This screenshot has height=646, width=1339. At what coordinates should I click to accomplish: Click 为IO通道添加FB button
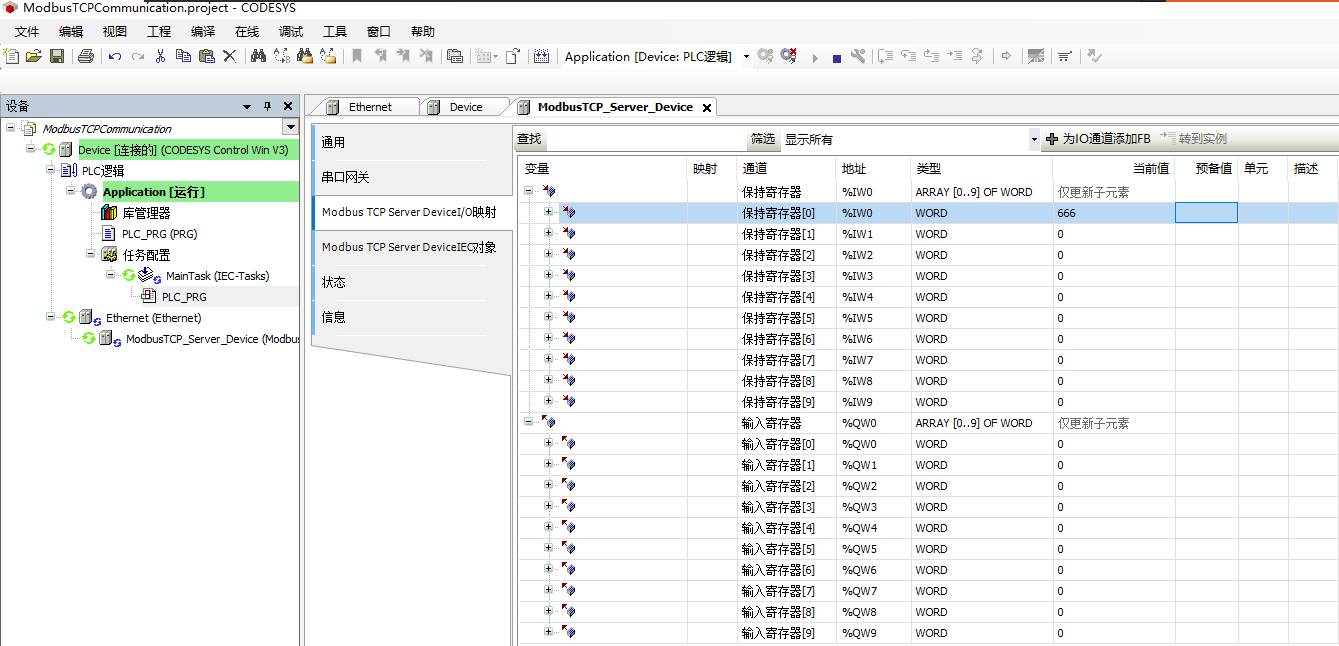(1099, 139)
